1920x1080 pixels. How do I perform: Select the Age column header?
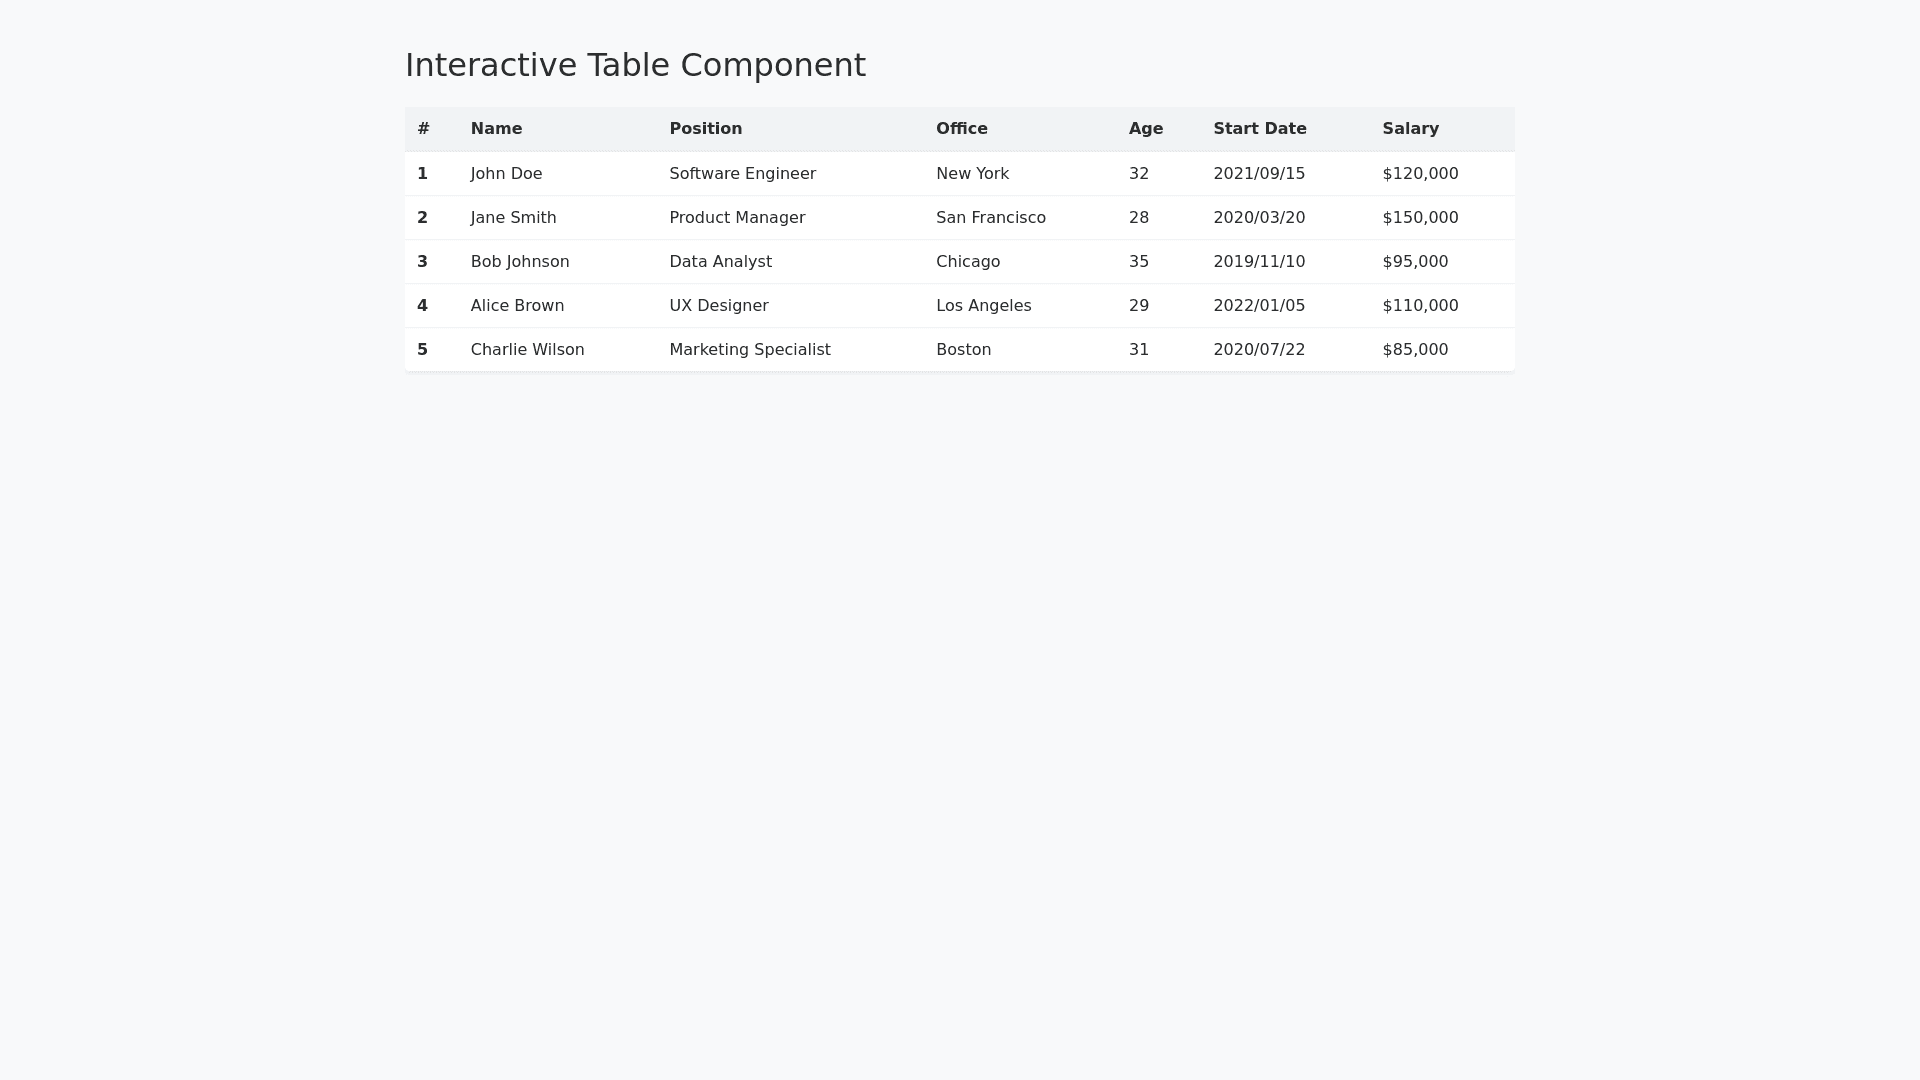click(x=1145, y=129)
